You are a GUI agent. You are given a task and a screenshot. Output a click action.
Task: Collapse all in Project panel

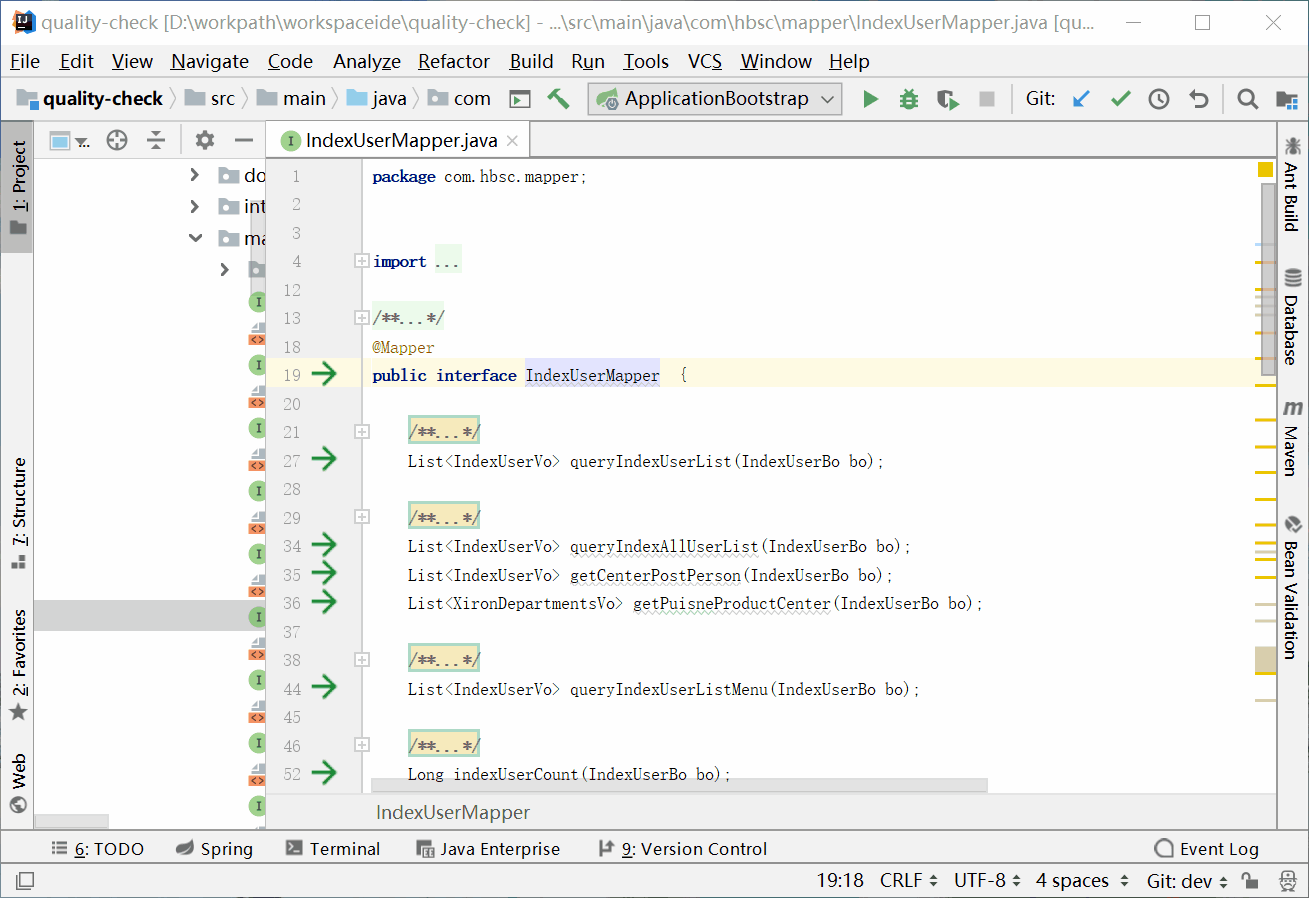click(x=156, y=140)
